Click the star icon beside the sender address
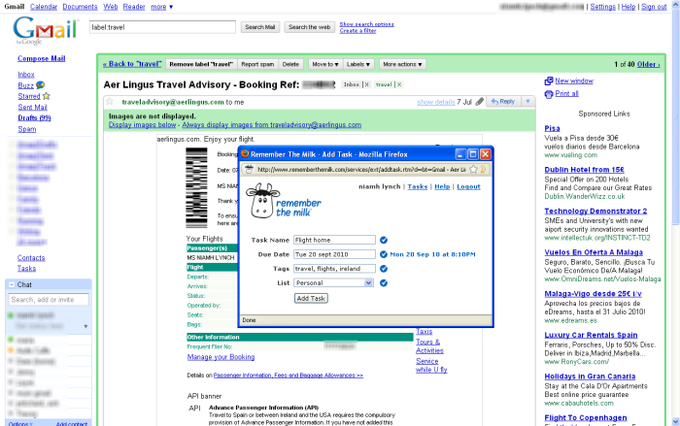Image resolution: width=680 pixels, height=426 pixels. click(110, 102)
